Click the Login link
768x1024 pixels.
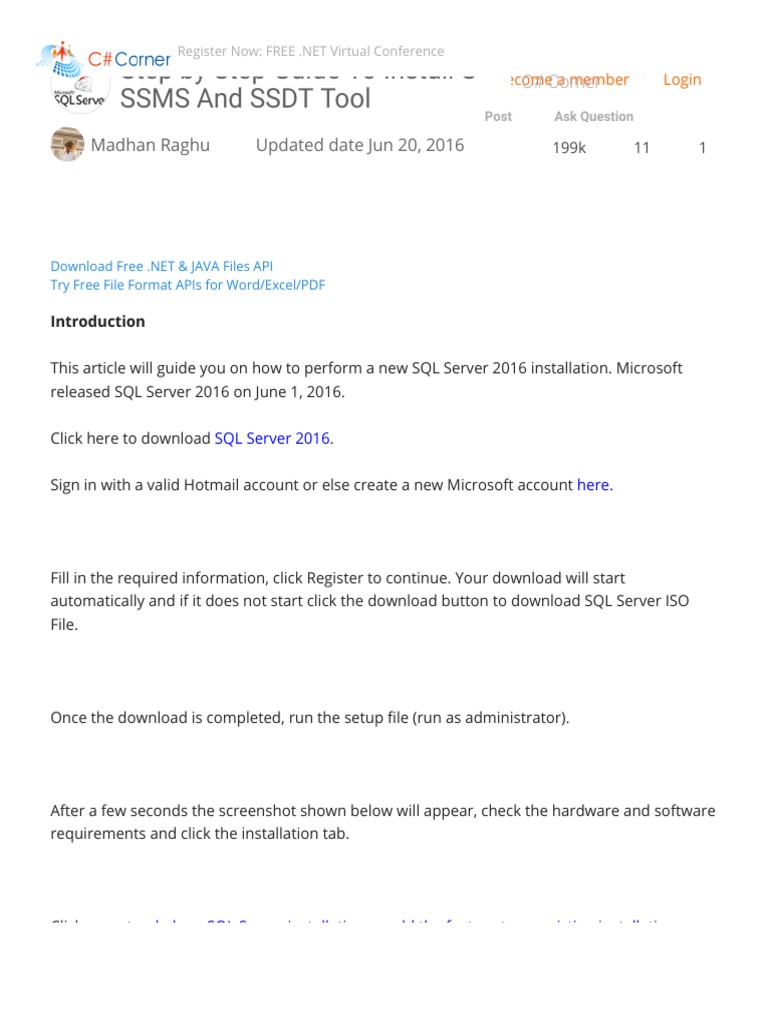[682, 80]
